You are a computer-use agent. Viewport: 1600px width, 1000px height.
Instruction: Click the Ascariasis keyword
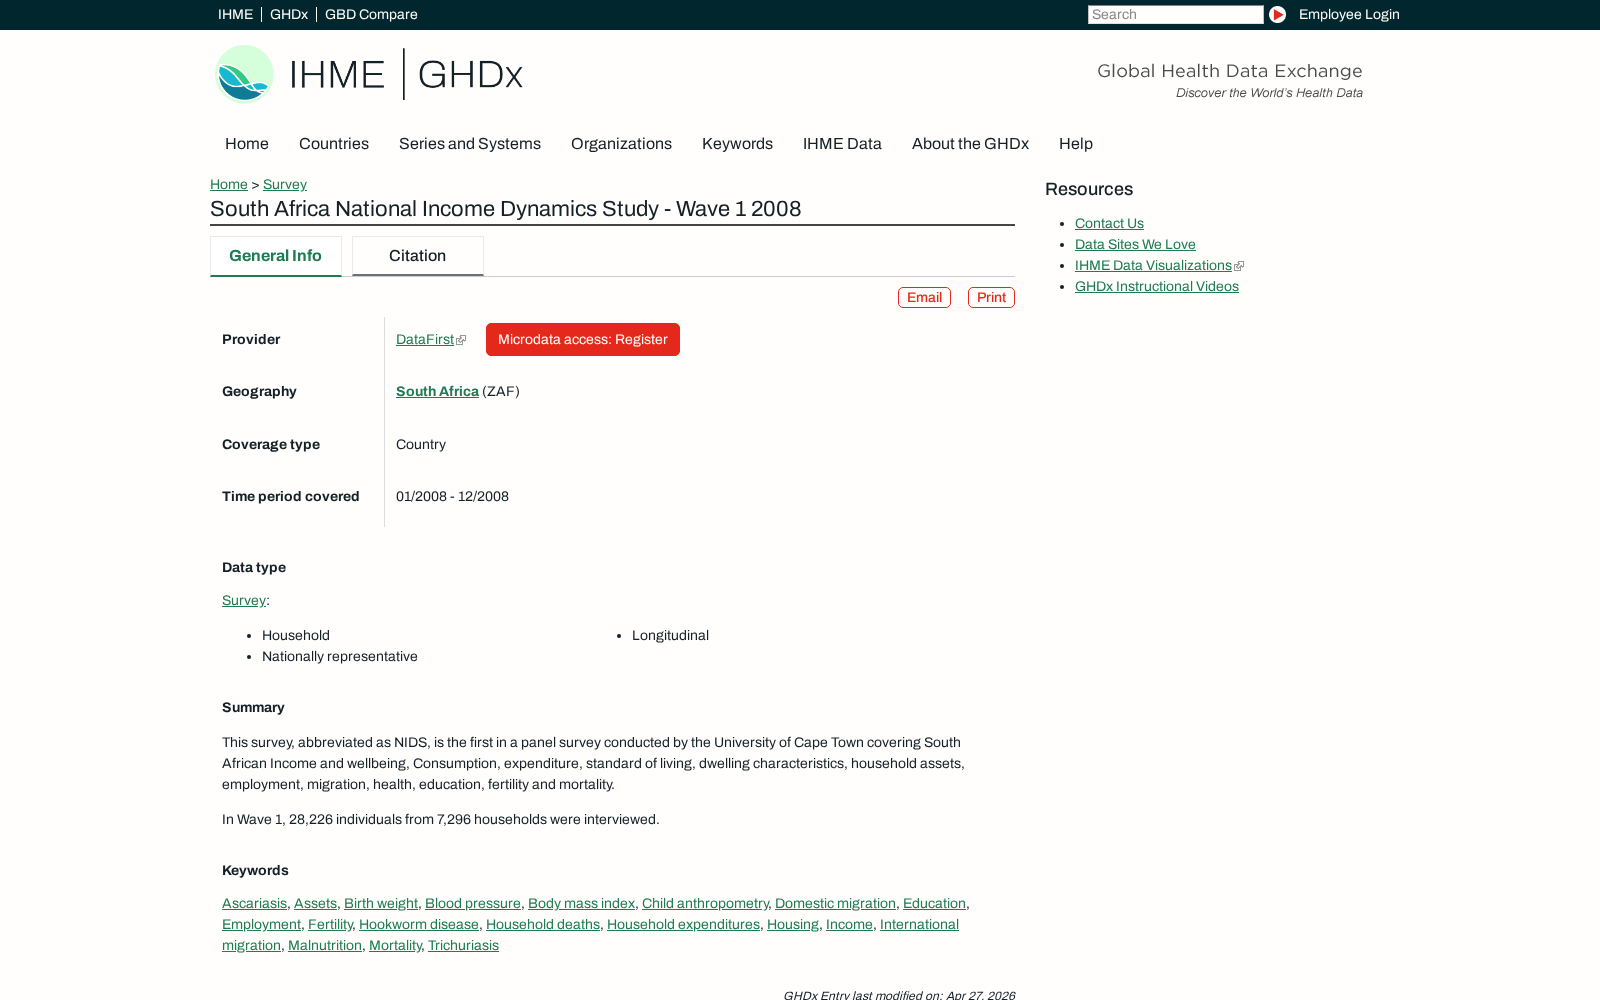click(254, 904)
